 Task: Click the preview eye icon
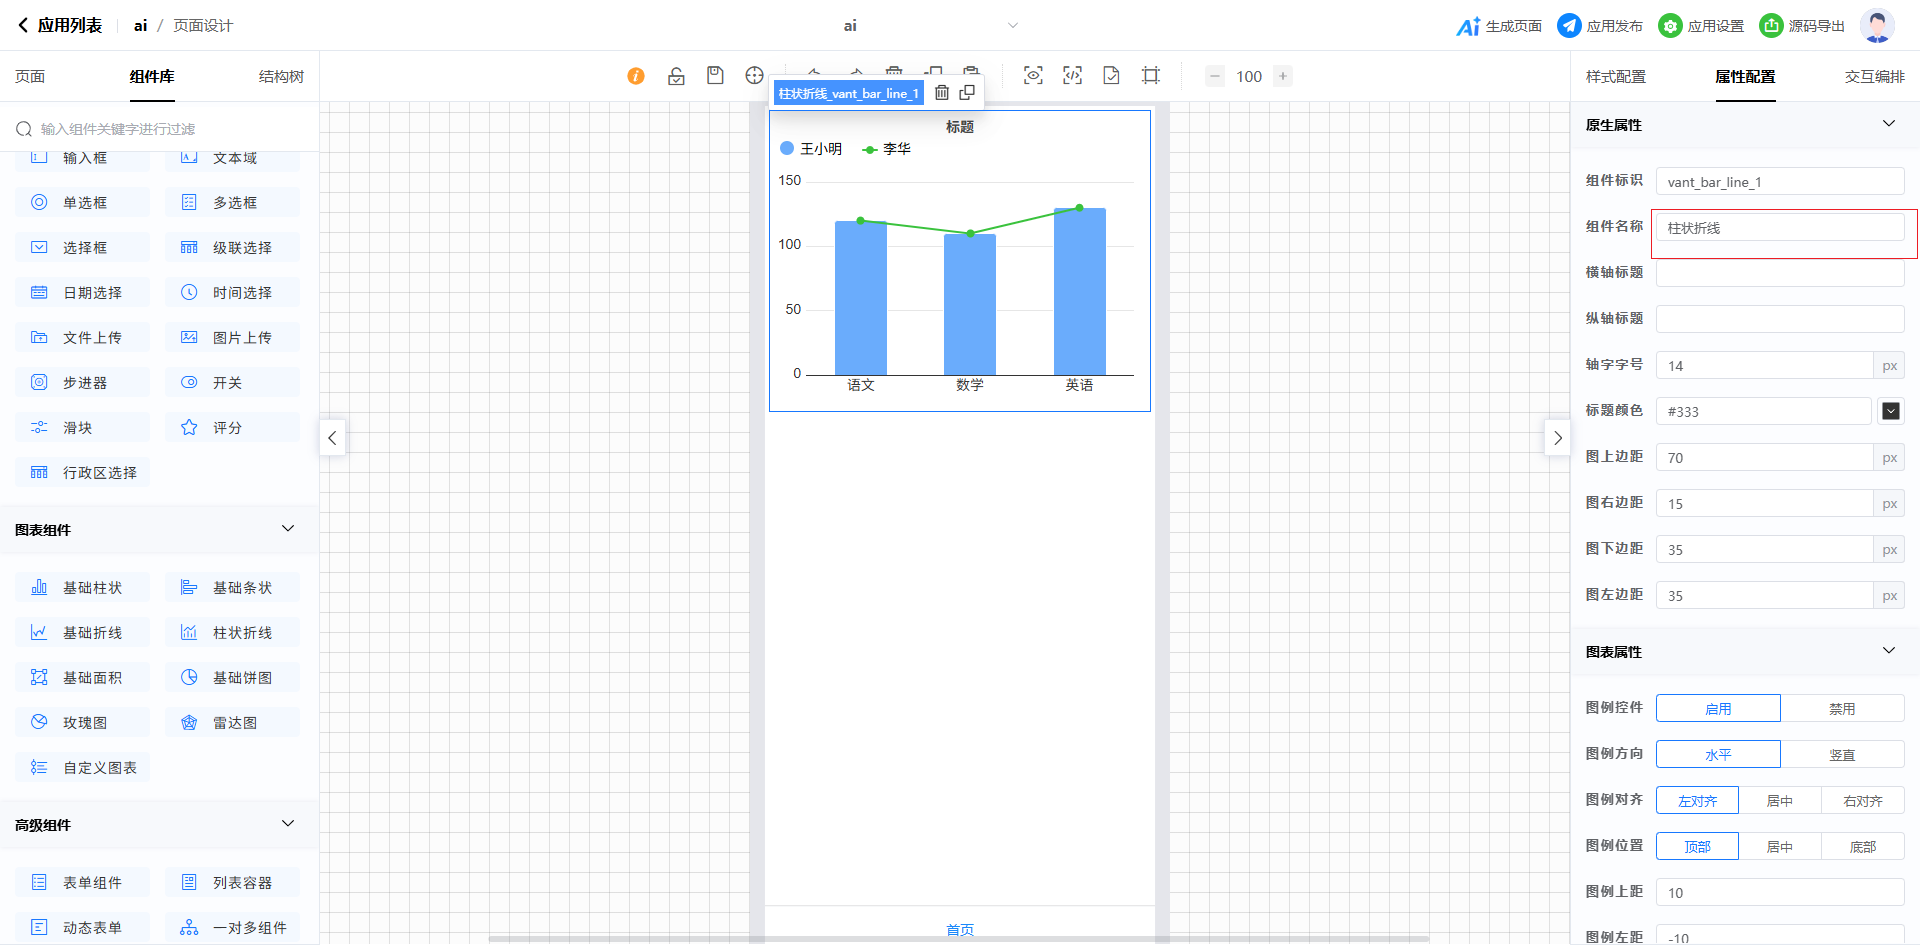pos(1033,76)
